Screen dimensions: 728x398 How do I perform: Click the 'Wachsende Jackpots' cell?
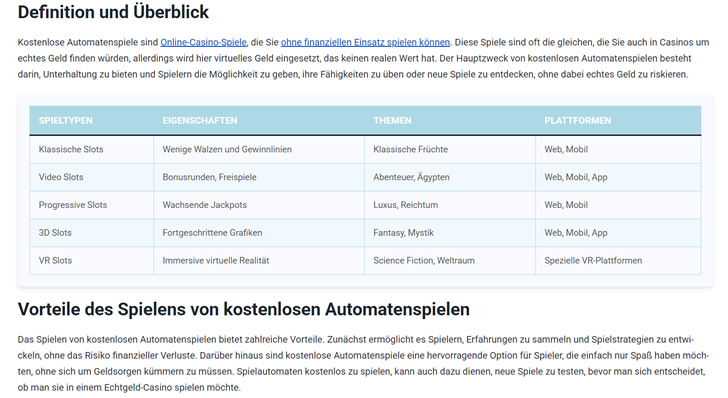point(259,205)
